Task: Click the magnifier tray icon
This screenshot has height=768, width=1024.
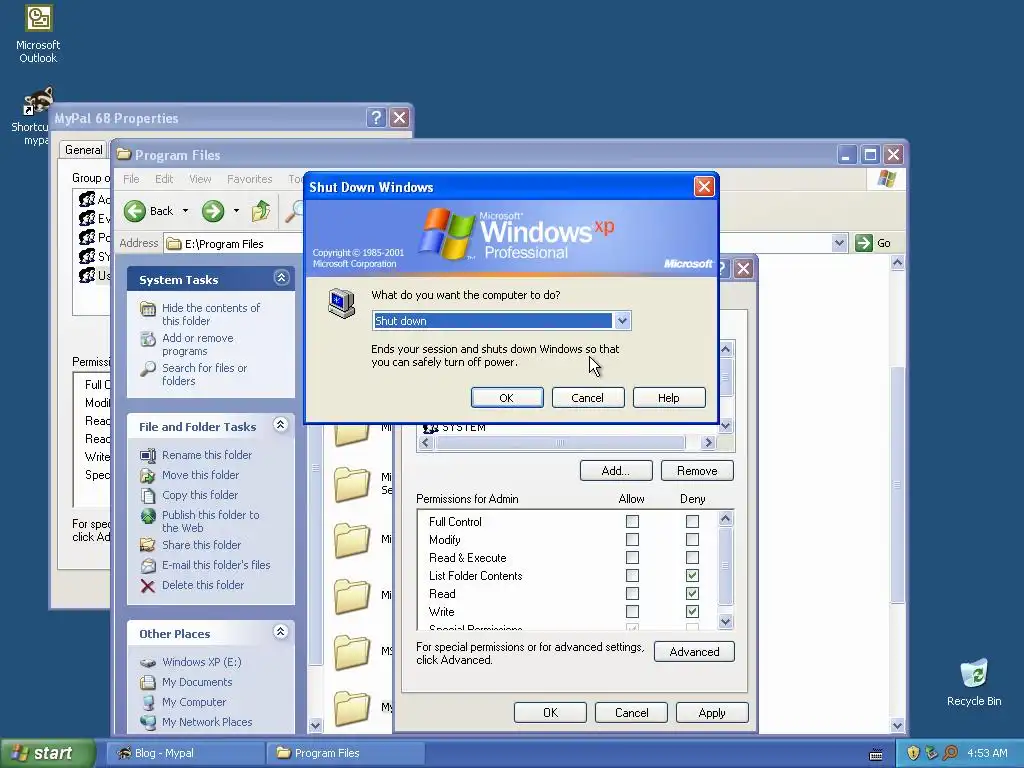Action: click(950, 753)
